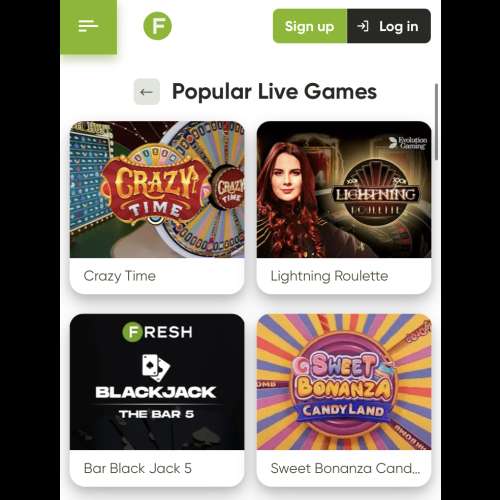Click the Sign up button
The width and height of the screenshot is (500, 500).
310,26
